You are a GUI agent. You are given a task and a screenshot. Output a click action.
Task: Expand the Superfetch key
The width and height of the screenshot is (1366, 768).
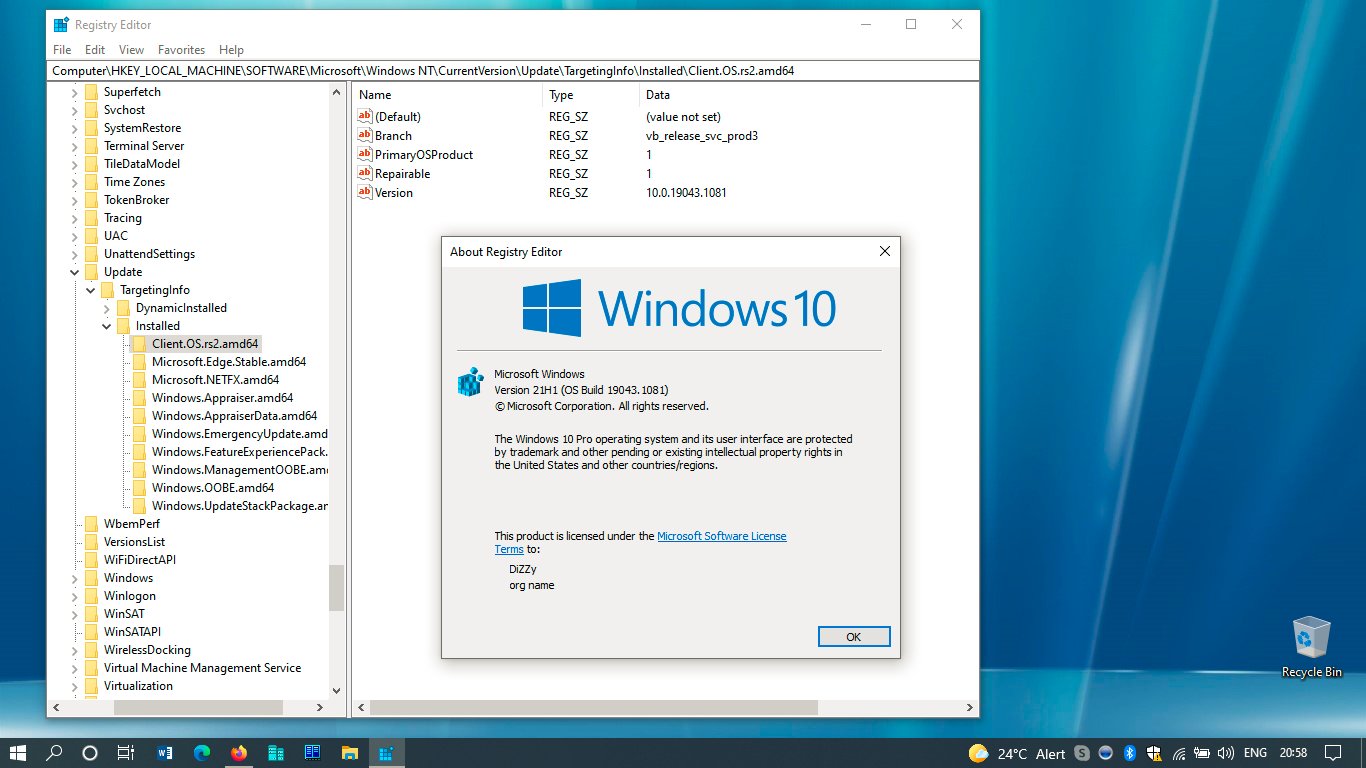point(75,92)
